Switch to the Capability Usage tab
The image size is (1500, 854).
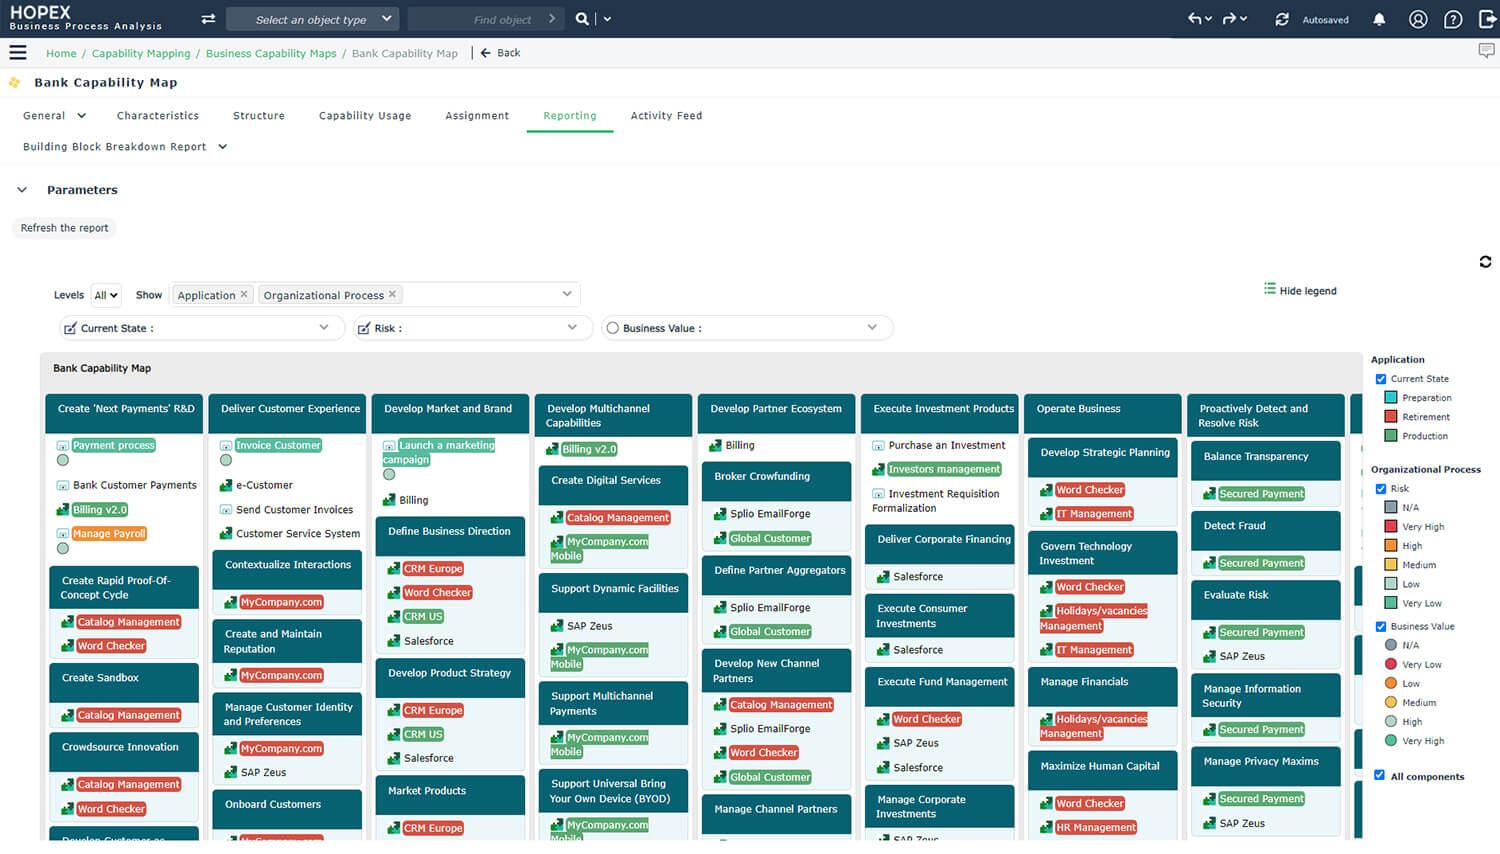365,116
